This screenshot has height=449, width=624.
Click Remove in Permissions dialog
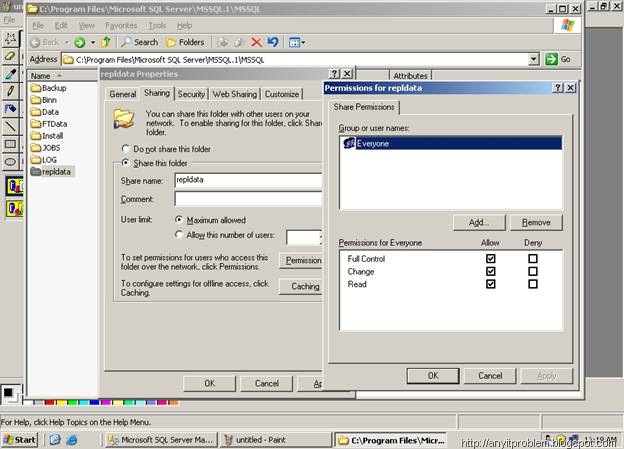[x=536, y=222]
